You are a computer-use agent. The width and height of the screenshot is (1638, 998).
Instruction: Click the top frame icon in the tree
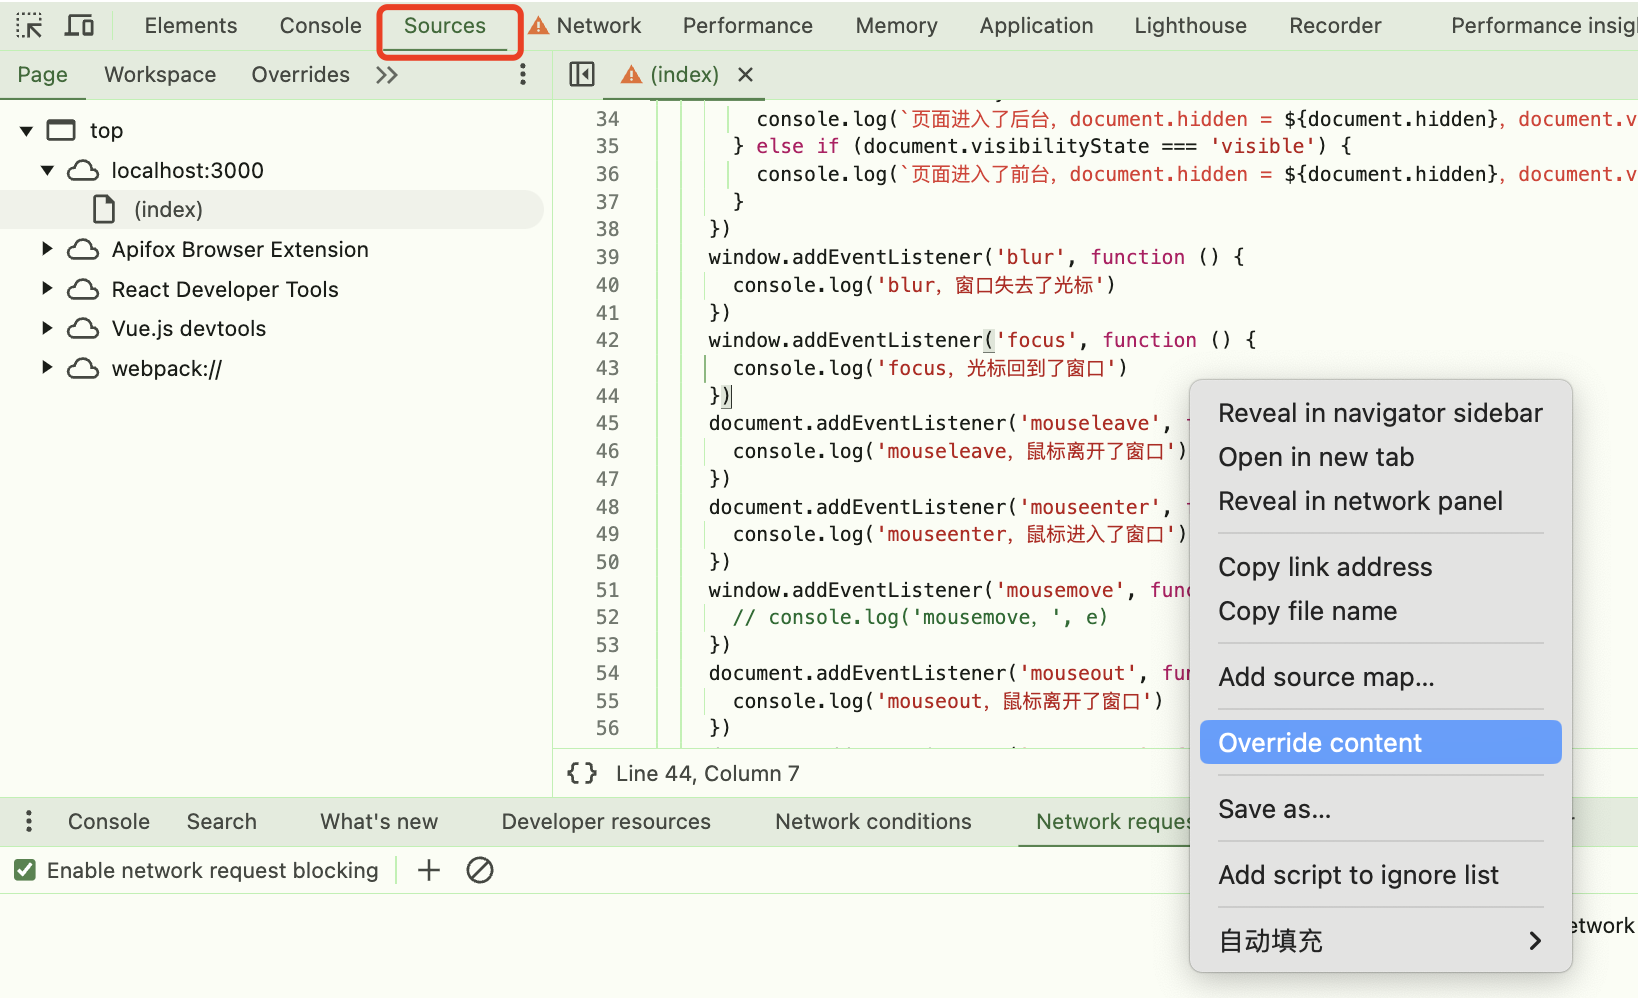[62, 130]
